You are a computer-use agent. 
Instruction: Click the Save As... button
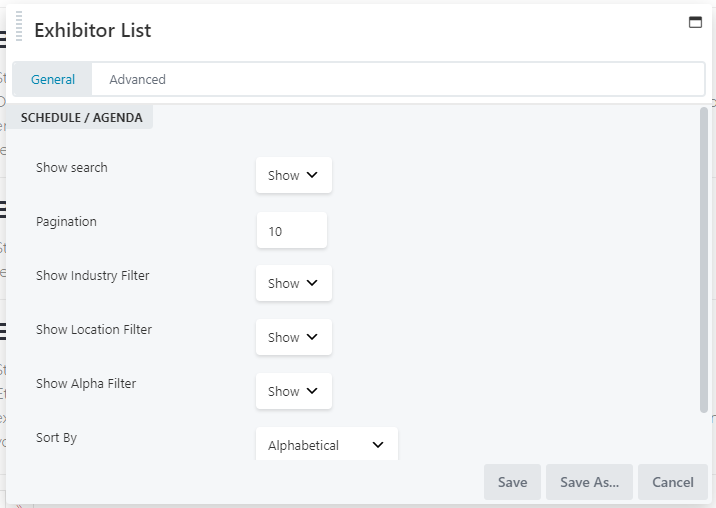coord(589,482)
